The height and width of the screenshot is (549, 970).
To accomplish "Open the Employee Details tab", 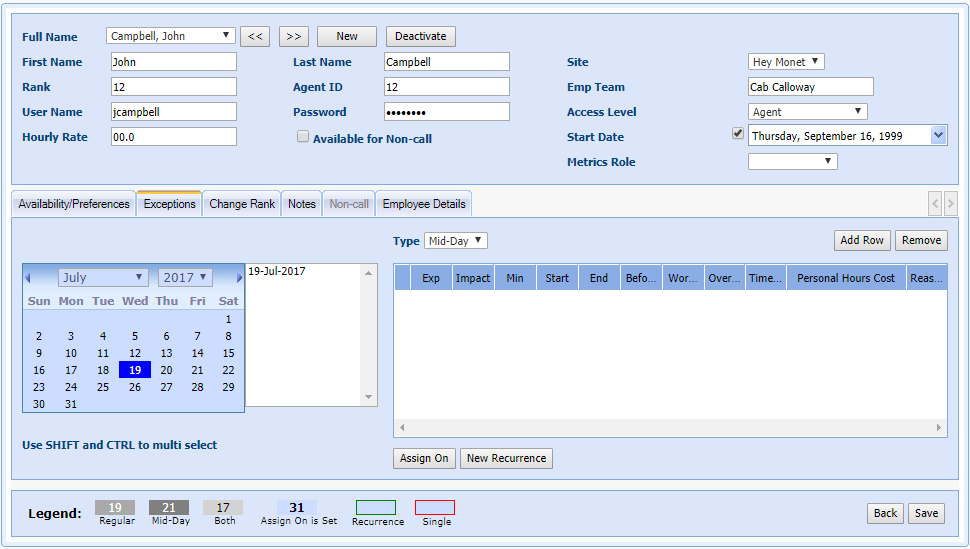I will pyautogui.click(x=424, y=204).
